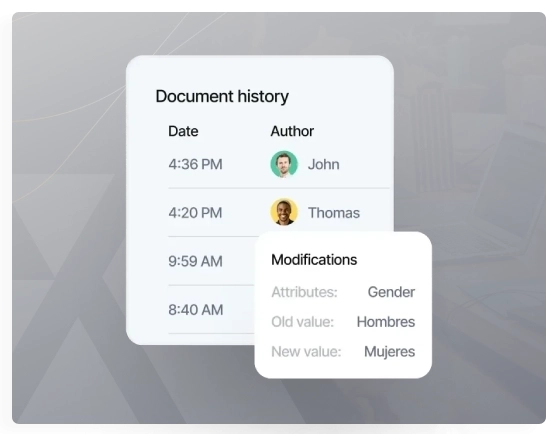The height and width of the screenshot is (434, 556).
Task: Click Thomas's avatar photo
Action: click(x=284, y=212)
